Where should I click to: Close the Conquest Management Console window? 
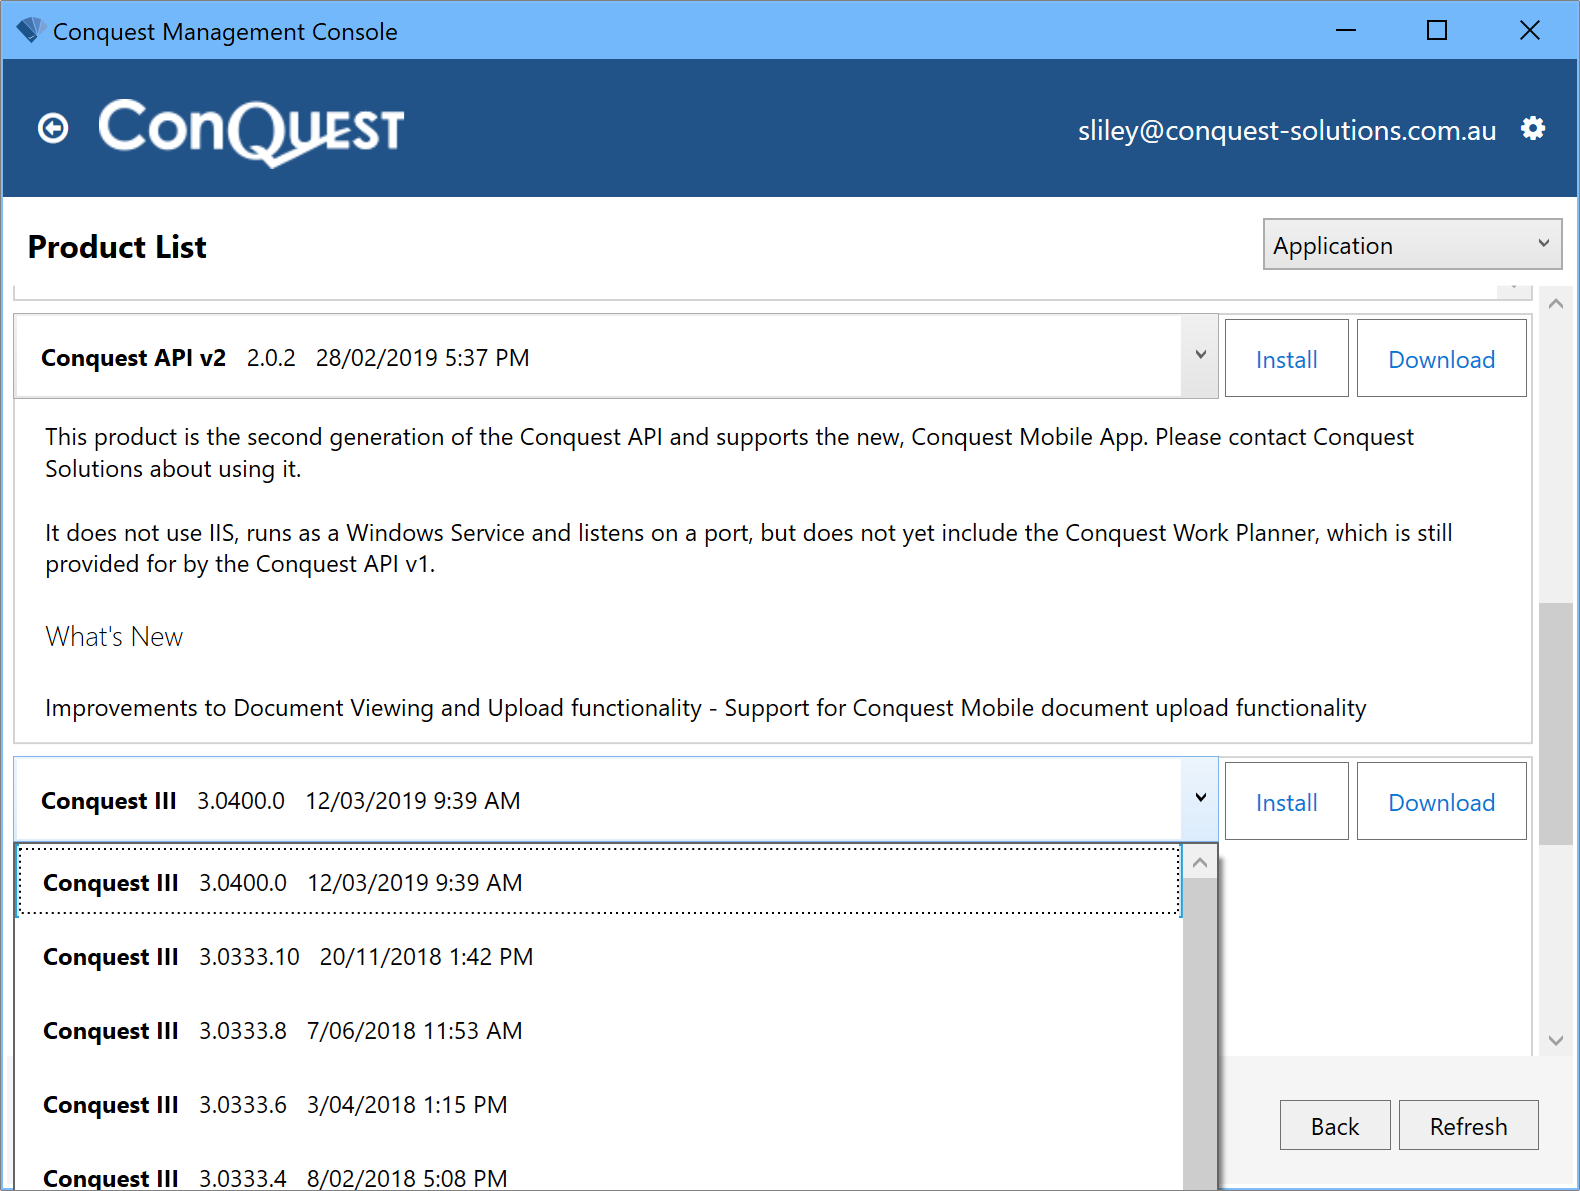[1529, 30]
